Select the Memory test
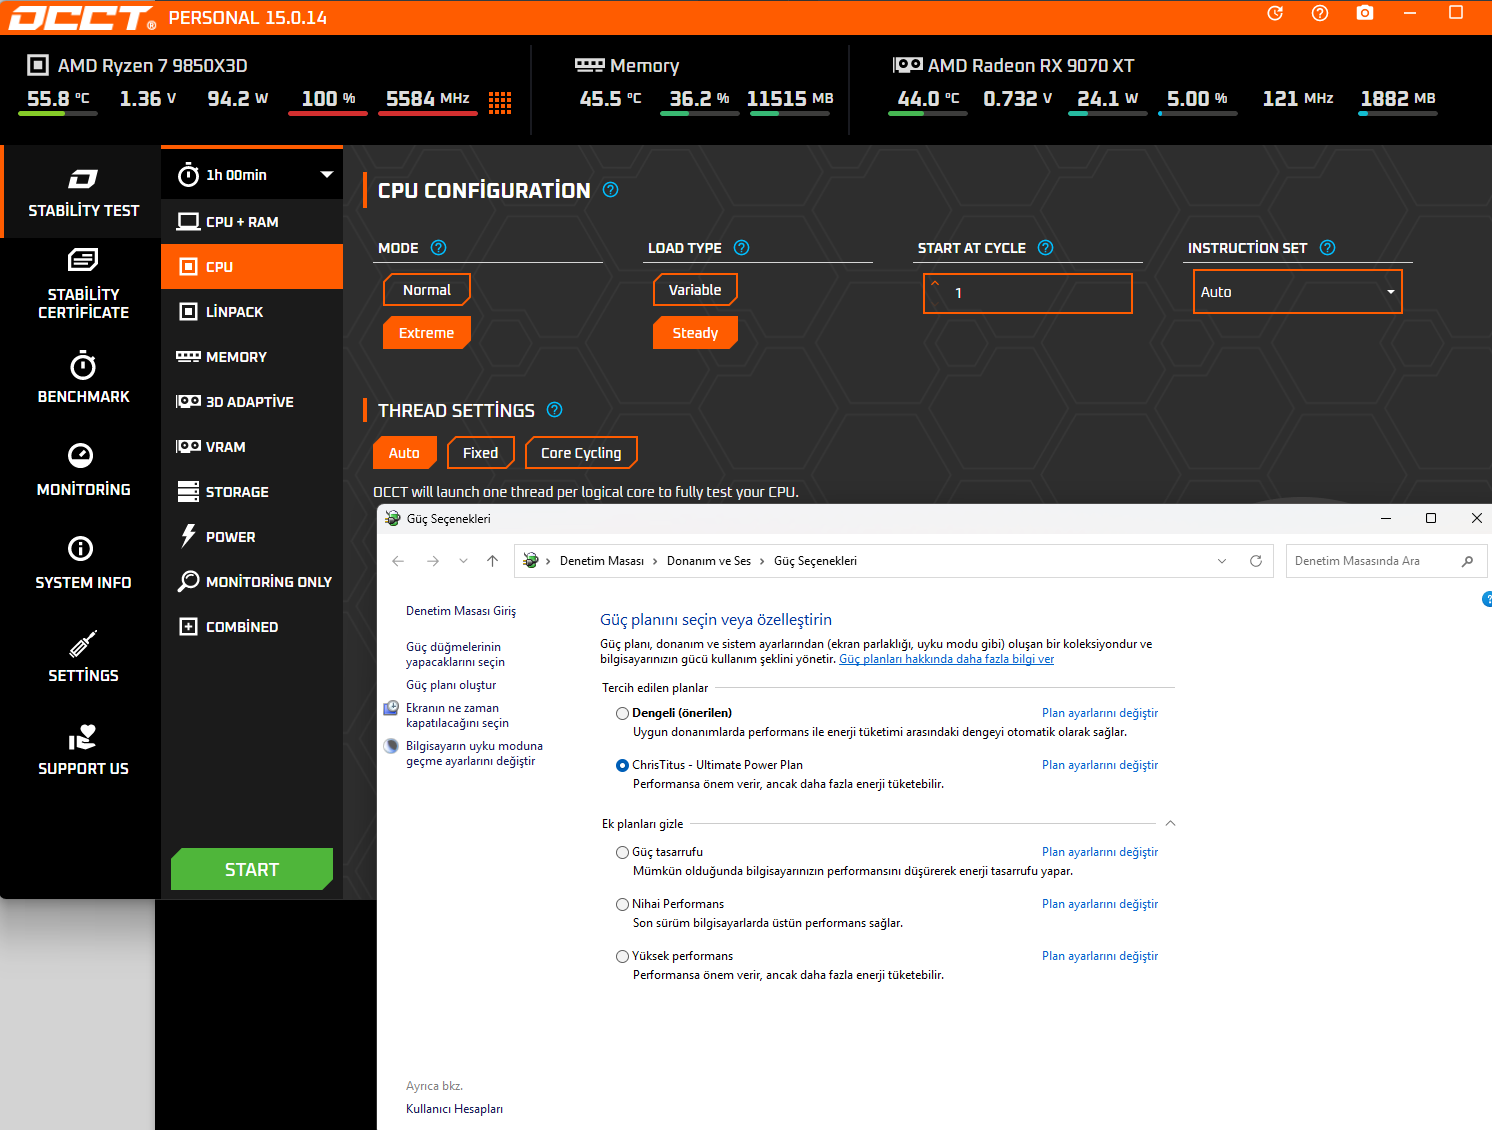 [x=252, y=357]
